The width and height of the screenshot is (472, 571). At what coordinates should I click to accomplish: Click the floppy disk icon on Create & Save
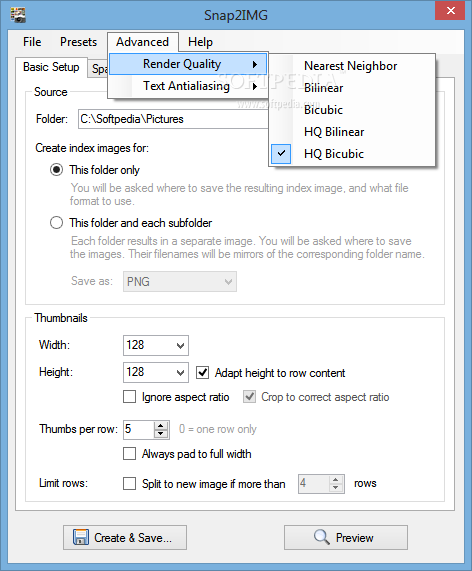pyautogui.click(x=80, y=537)
